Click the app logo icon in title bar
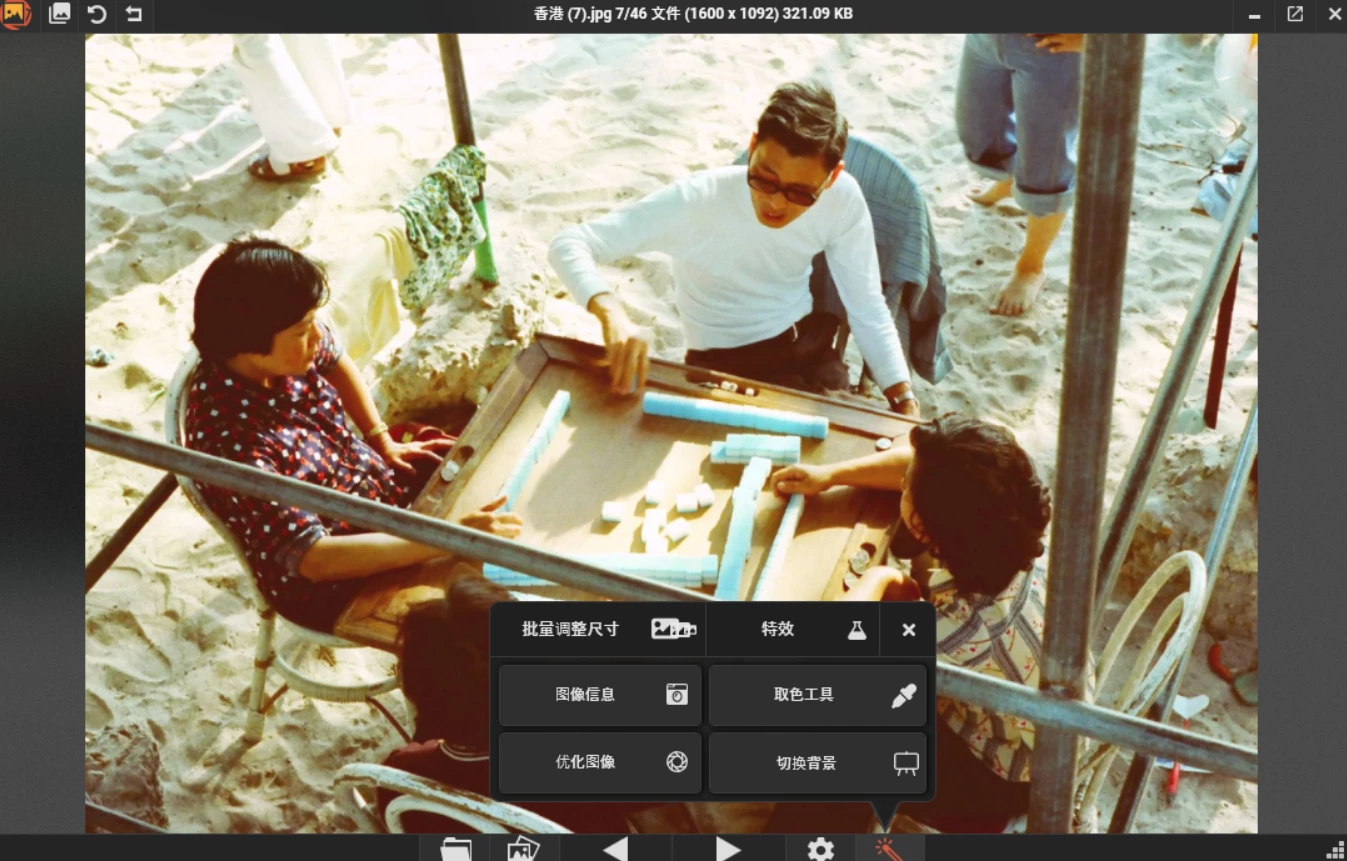 click(15, 14)
